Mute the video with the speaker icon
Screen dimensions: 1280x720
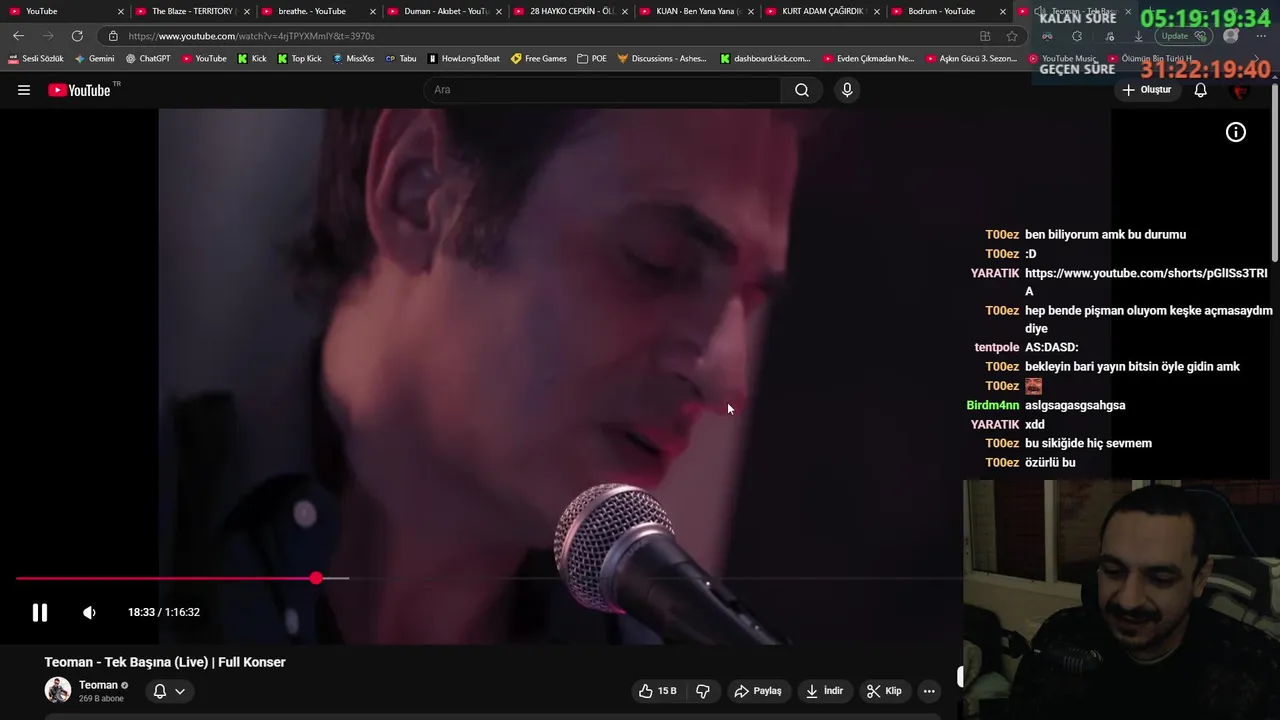tap(89, 612)
